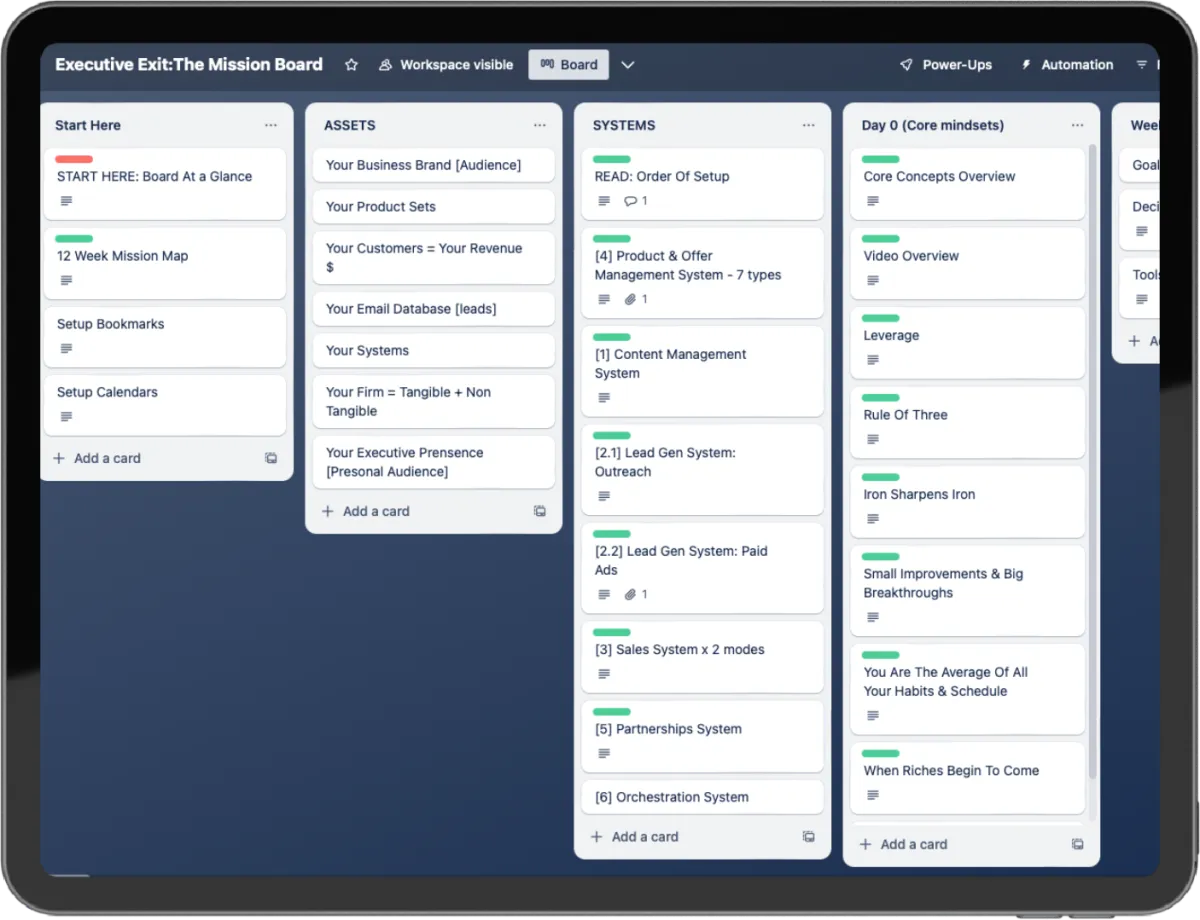Open Workspace visible privacy setting
Screen dimensions: 1200x920
click(x=445, y=65)
